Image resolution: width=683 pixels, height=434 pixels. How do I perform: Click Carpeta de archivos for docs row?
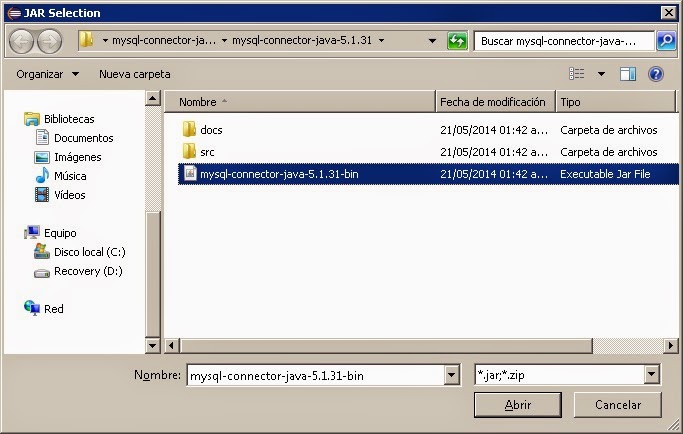click(x=609, y=130)
